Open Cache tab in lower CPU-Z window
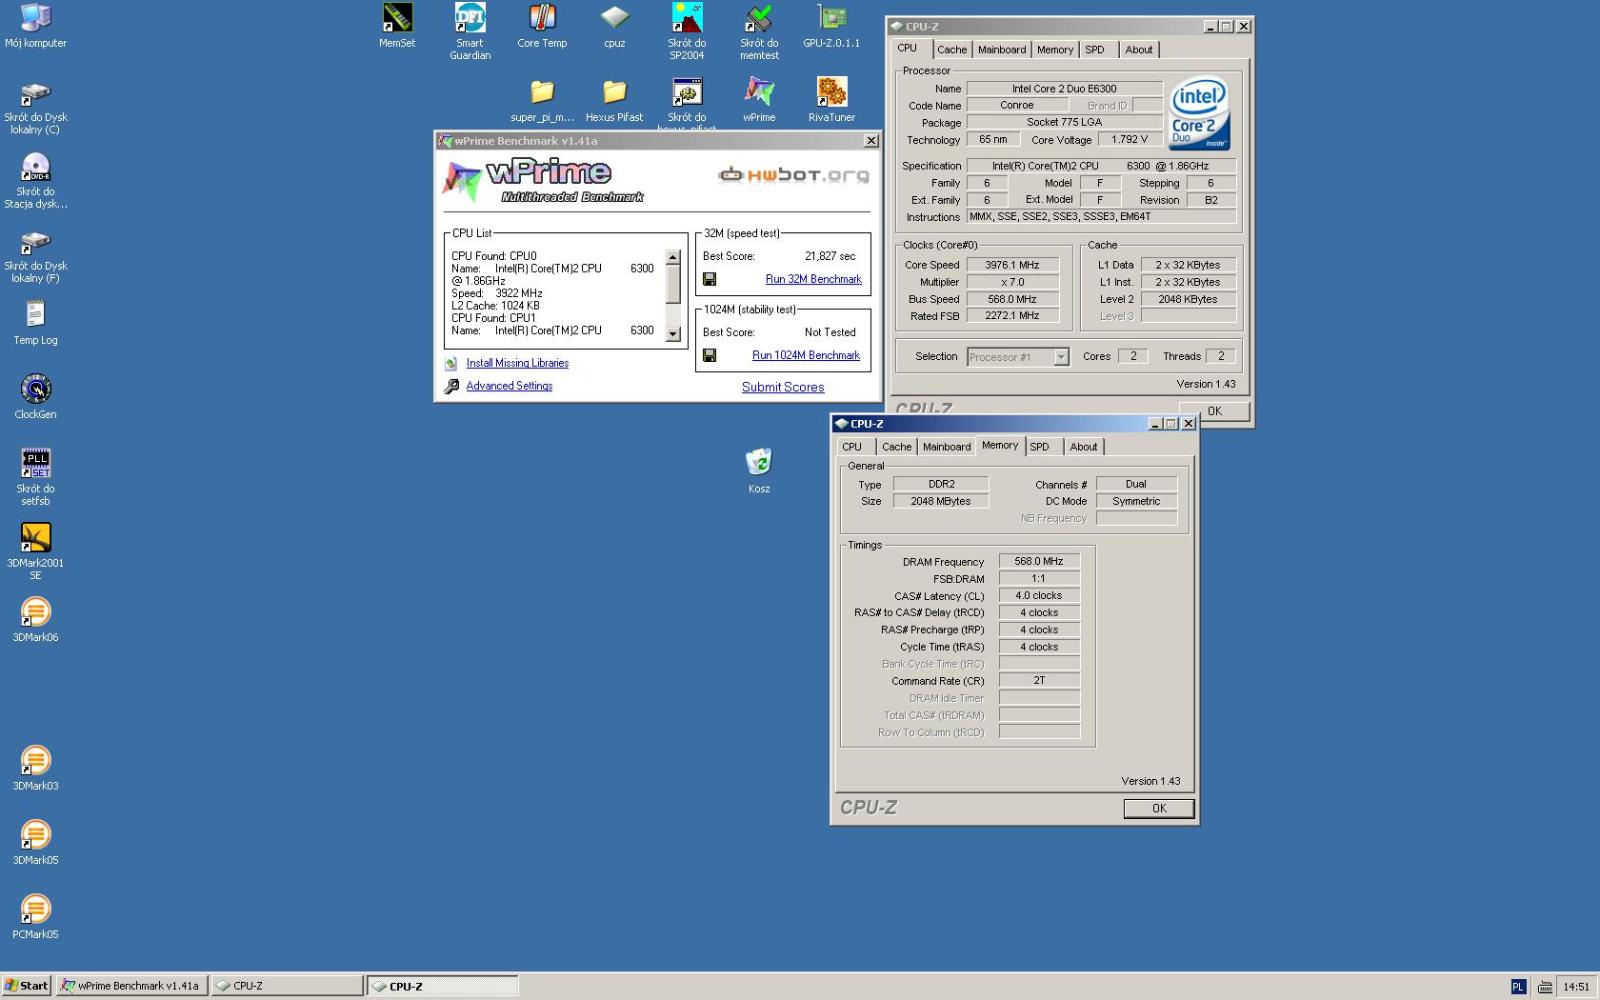 coord(897,447)
